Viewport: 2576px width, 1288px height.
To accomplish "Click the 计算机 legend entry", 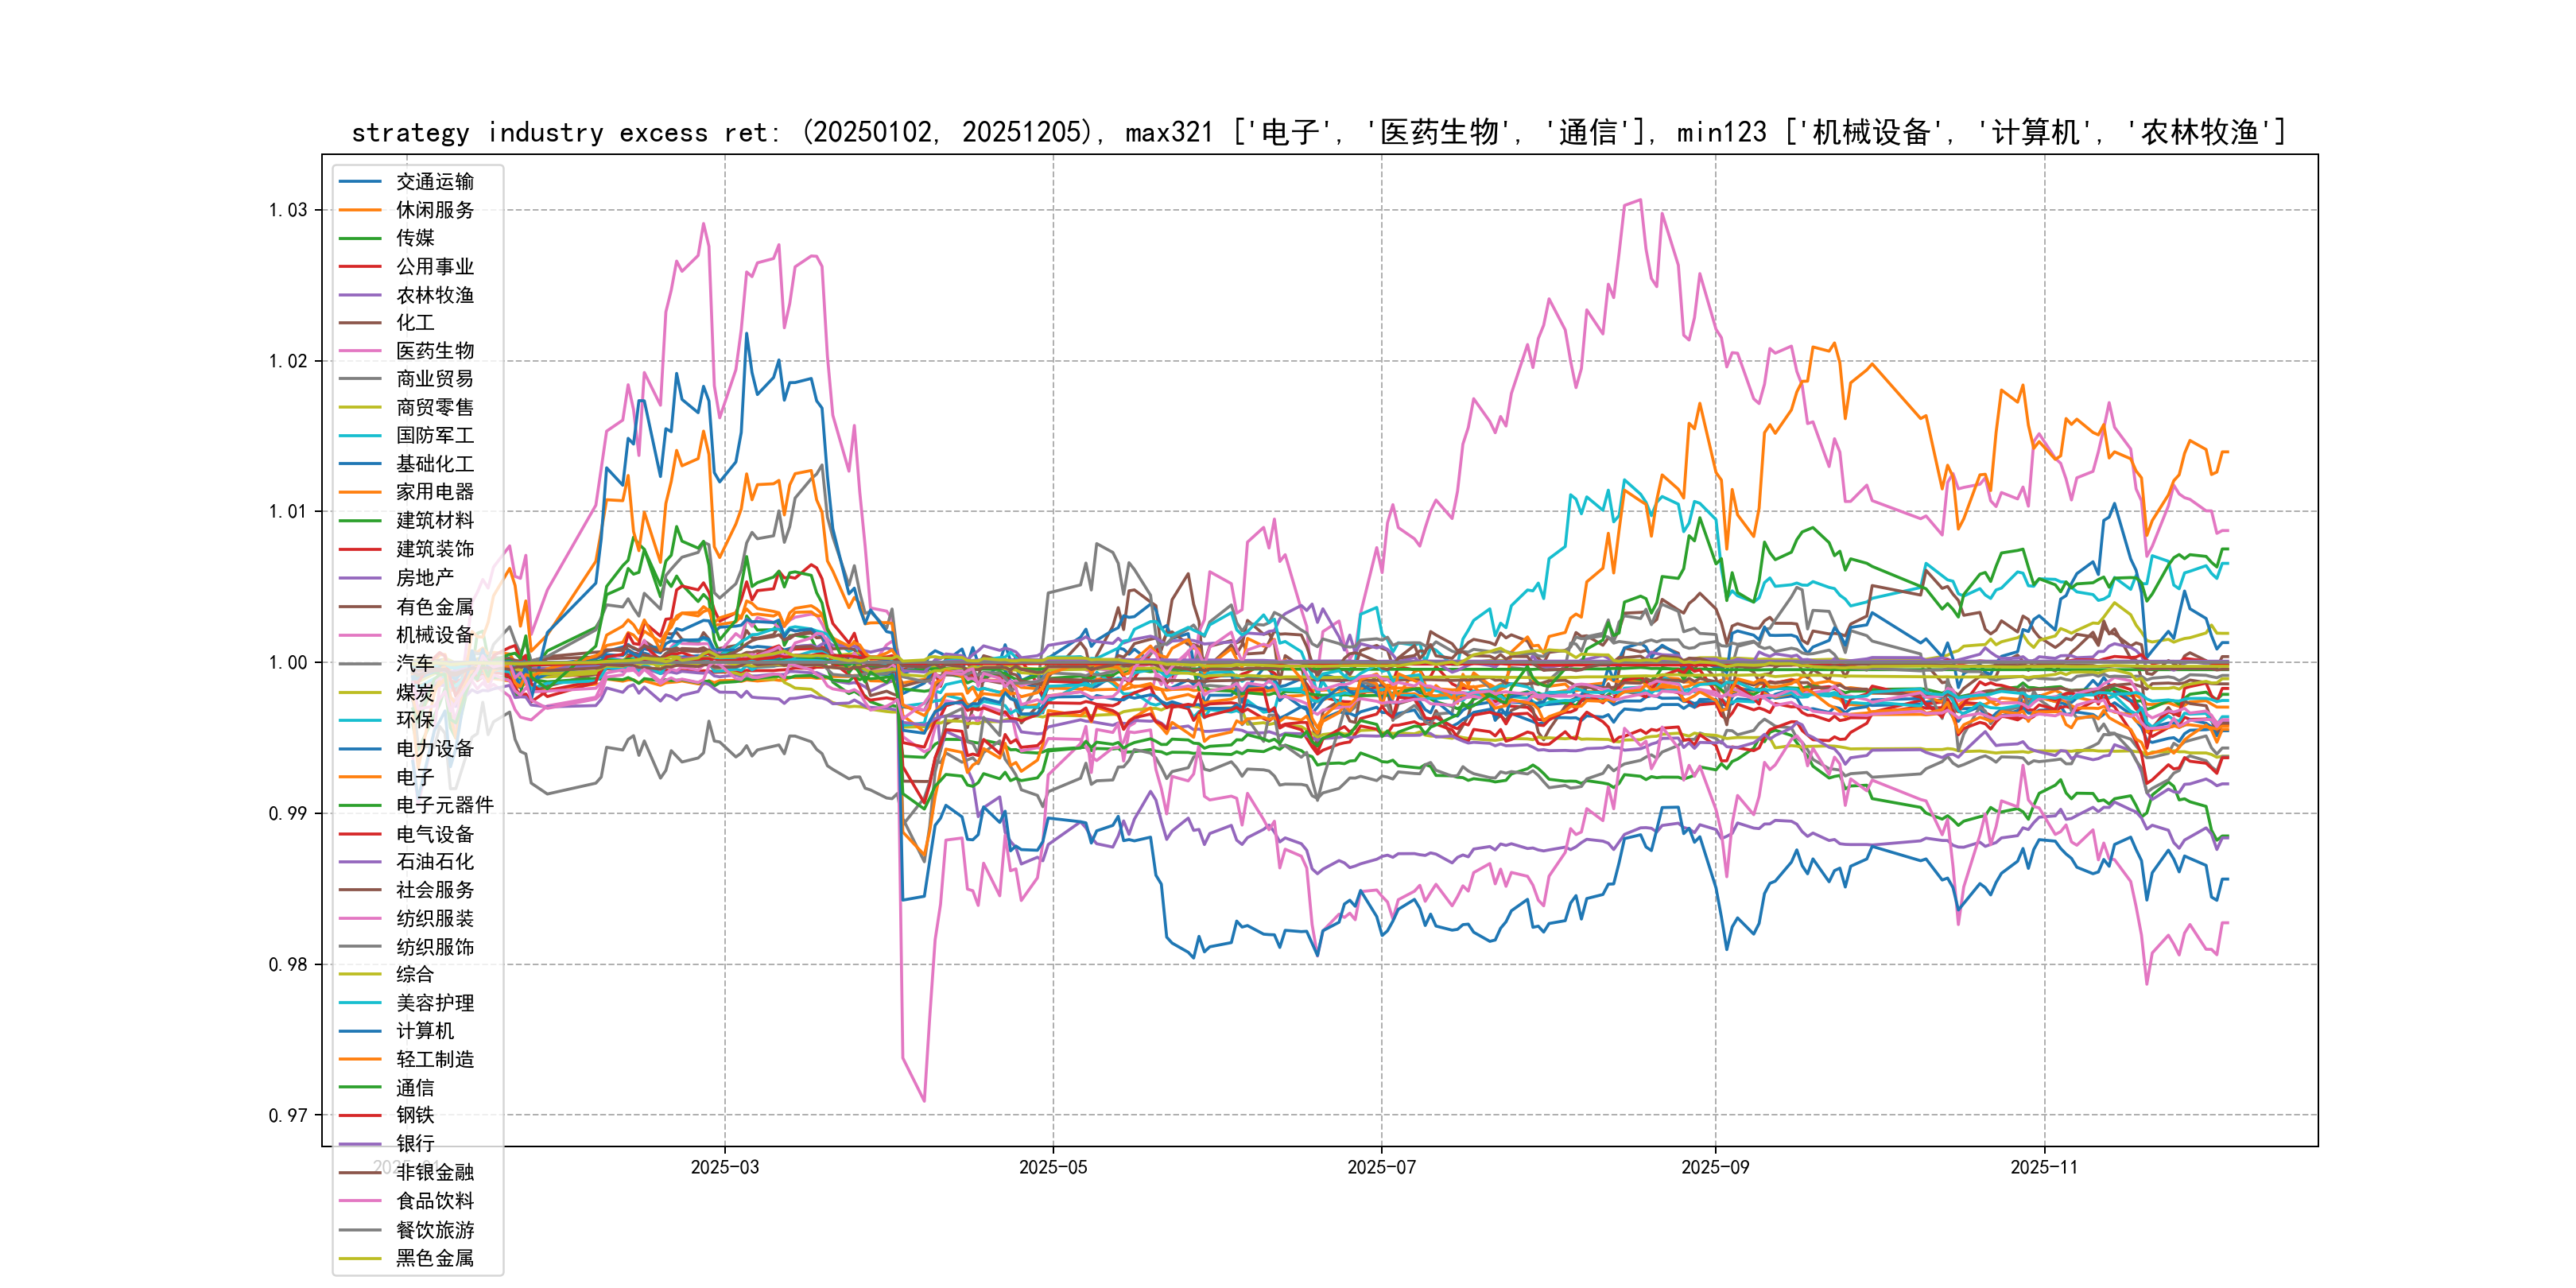I will point(424,1031).
